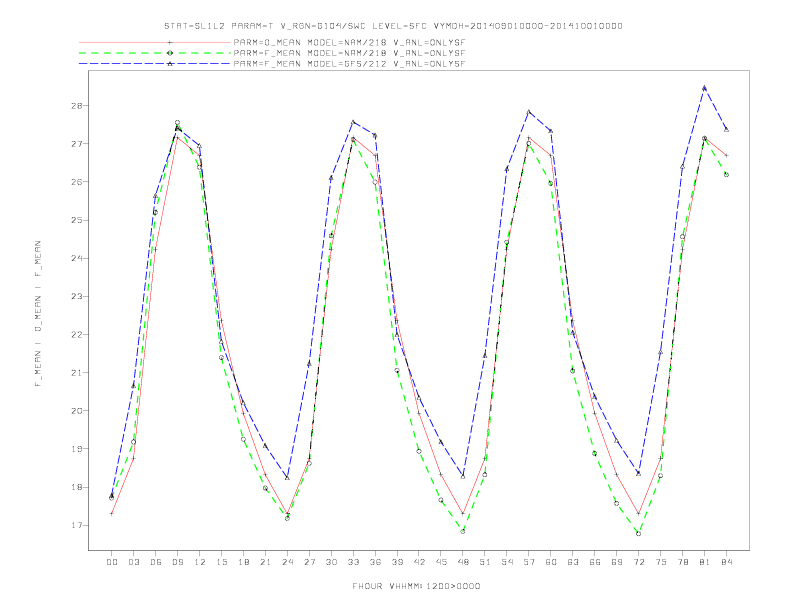Click x-axis forecast hour label 00
The height and width of the screenshot is (612, 792).
point(112,562)
